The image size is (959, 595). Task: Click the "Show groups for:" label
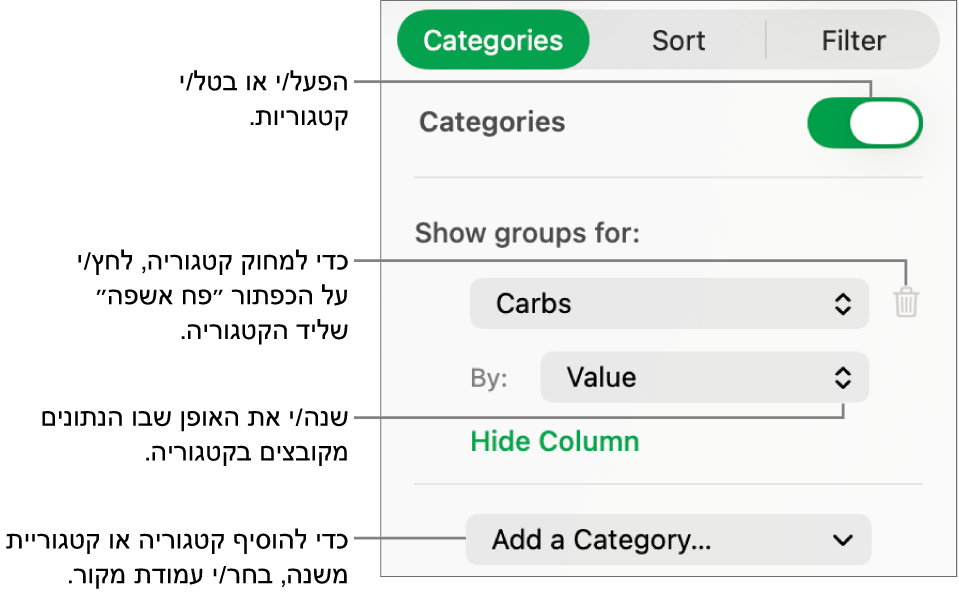tap(527, 234)
